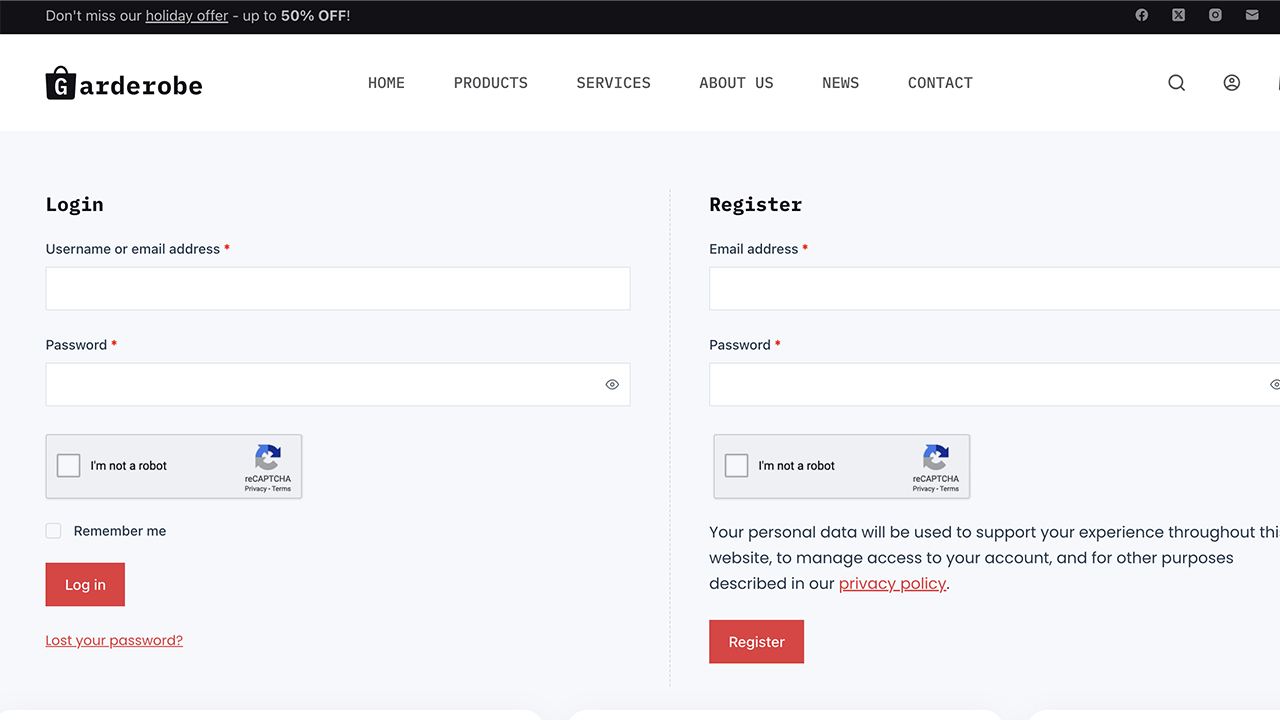
Task: Check I'm not a robot under Login
Action: point(68,465)
